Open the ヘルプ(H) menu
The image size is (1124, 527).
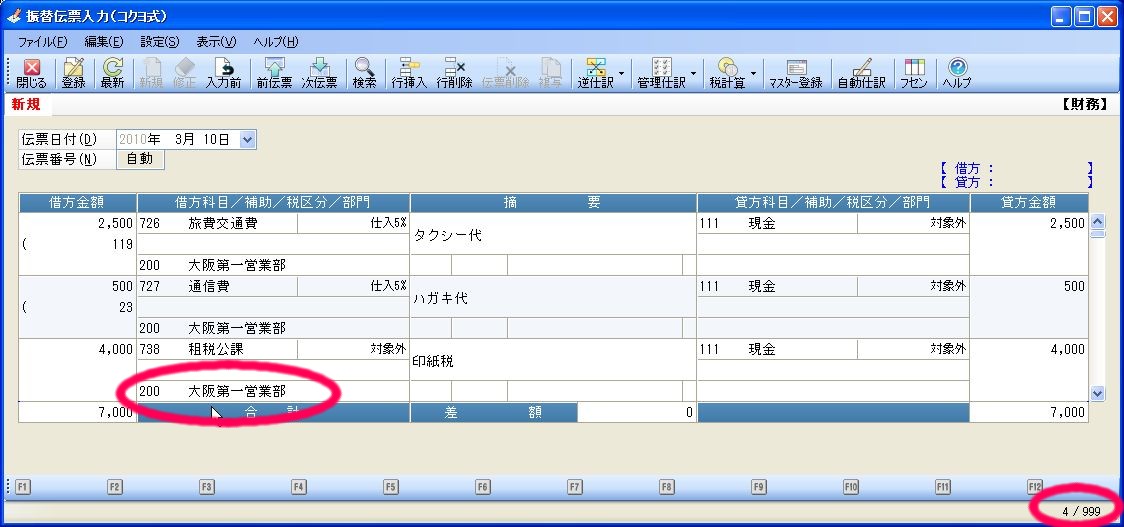[276, 42]
